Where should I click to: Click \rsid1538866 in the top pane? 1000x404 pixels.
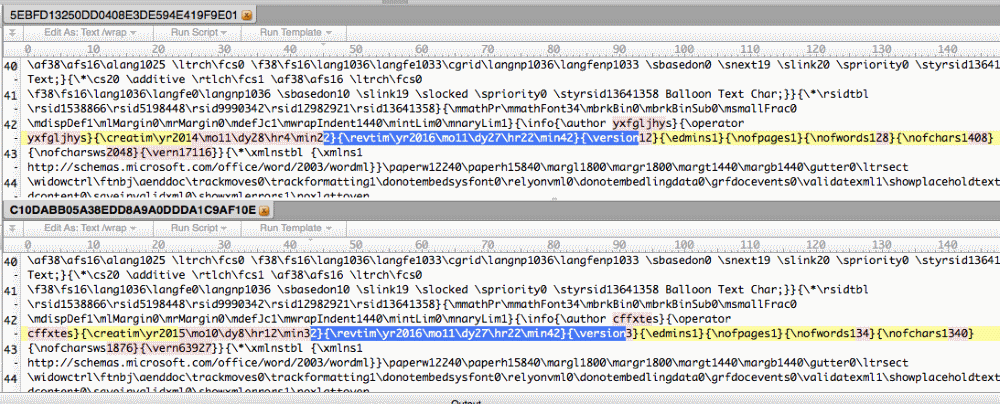[66, 108]
